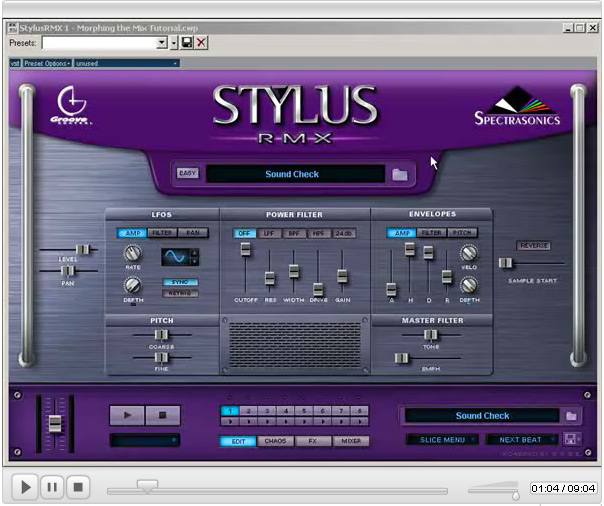This screenshot has width=604, height=506.
Task: Click the video player pause button
Action: coord(52,487)
